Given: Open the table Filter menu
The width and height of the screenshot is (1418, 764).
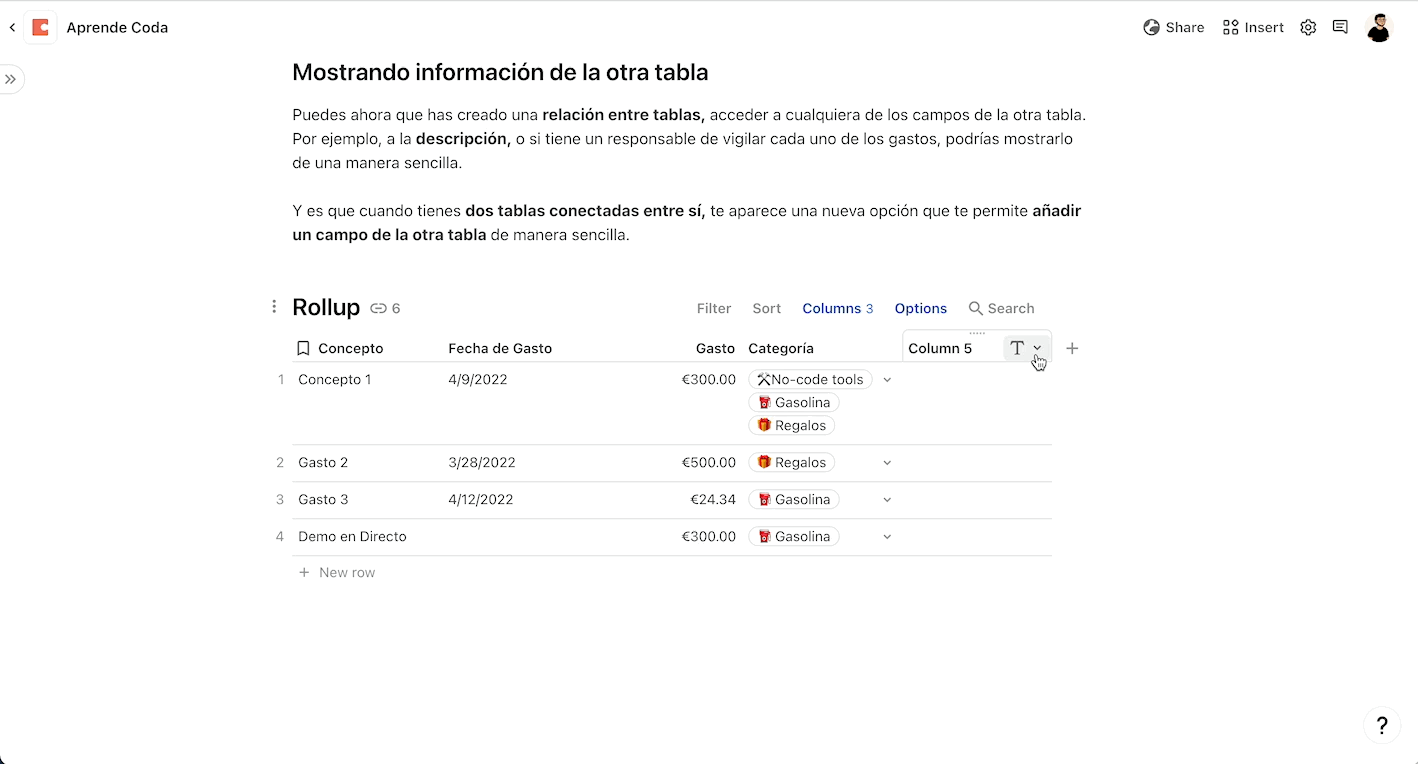Looking at the screenshot, I should [x=714, y=308].
